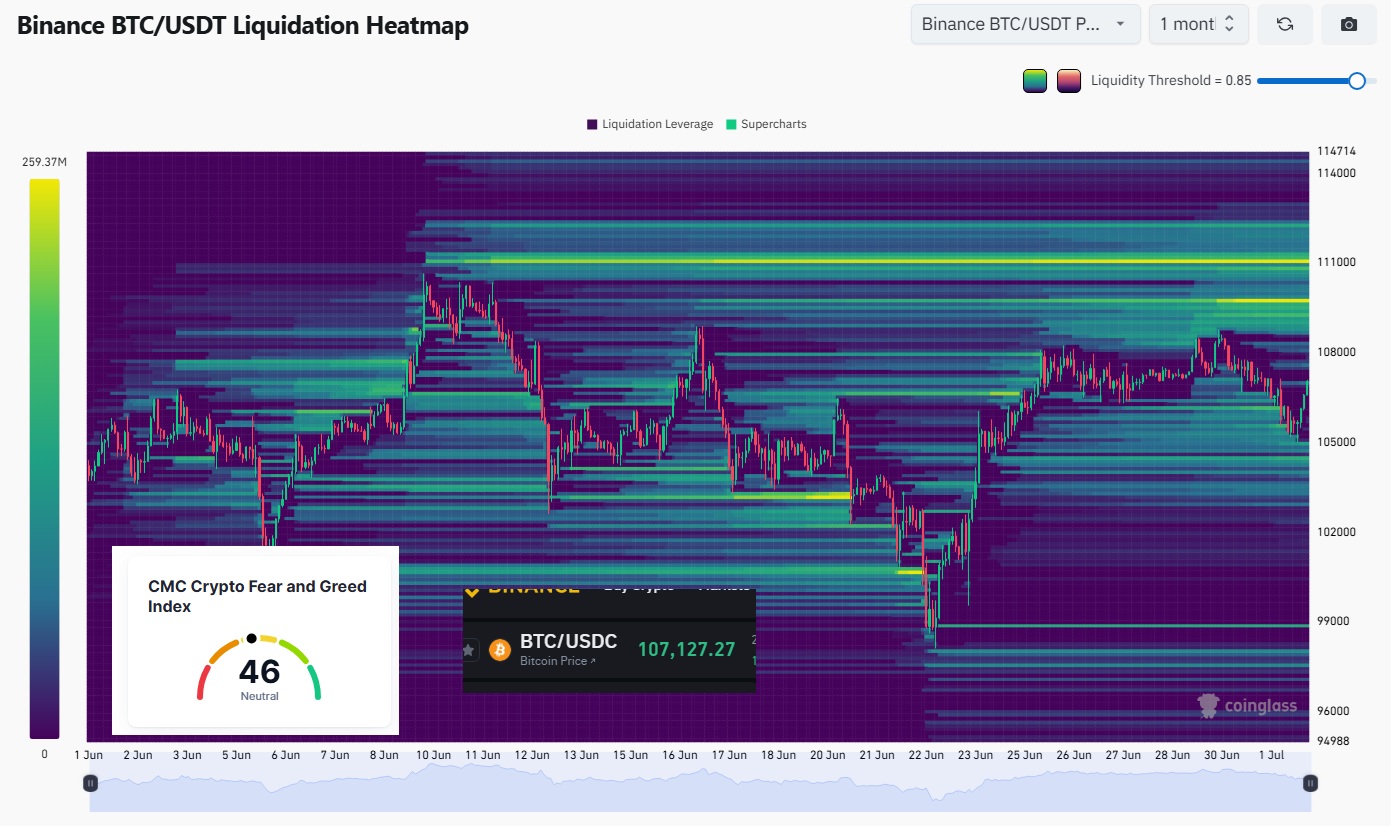Click the Fear and Greed gauge value 46
This screenshot has height=833, width=1391.
(259, 670)
